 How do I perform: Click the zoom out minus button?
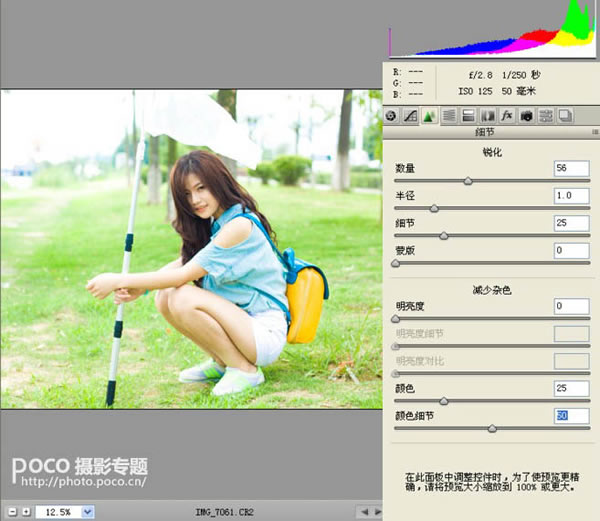coord(11,512)
